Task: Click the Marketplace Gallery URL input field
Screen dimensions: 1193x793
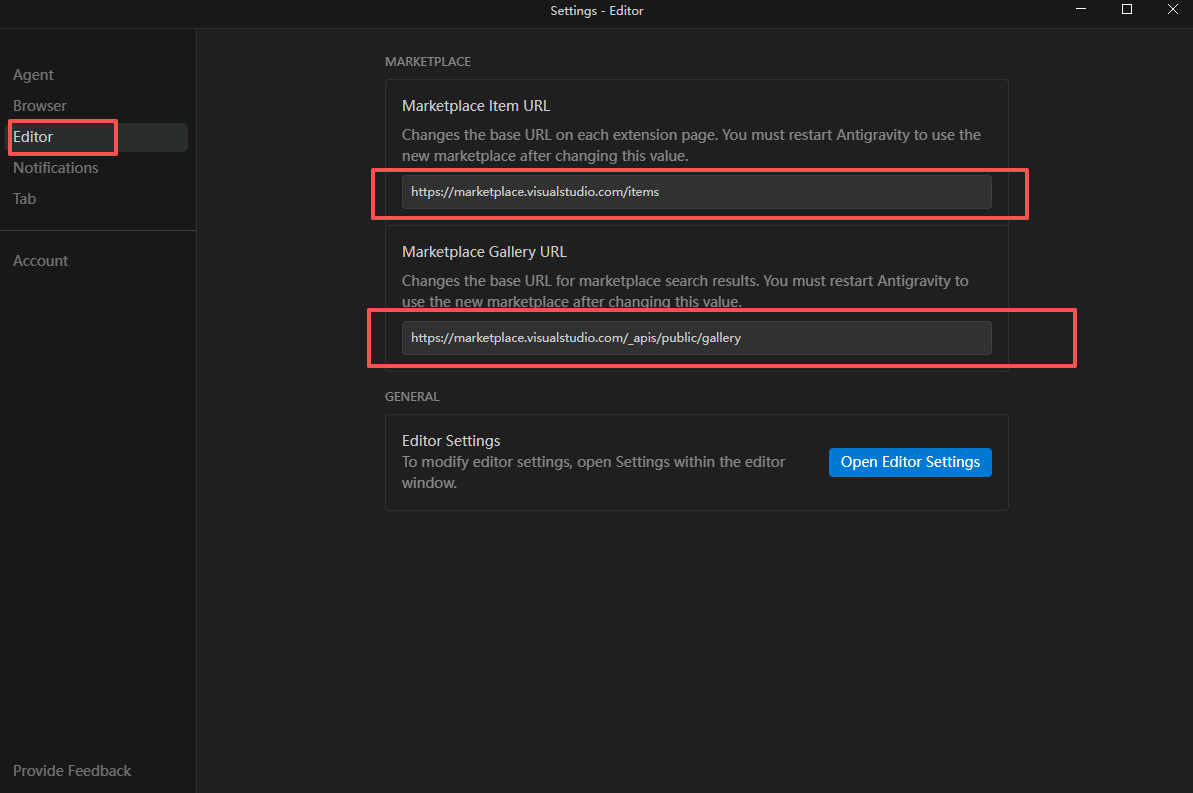Action: click(x=696, y=337)
